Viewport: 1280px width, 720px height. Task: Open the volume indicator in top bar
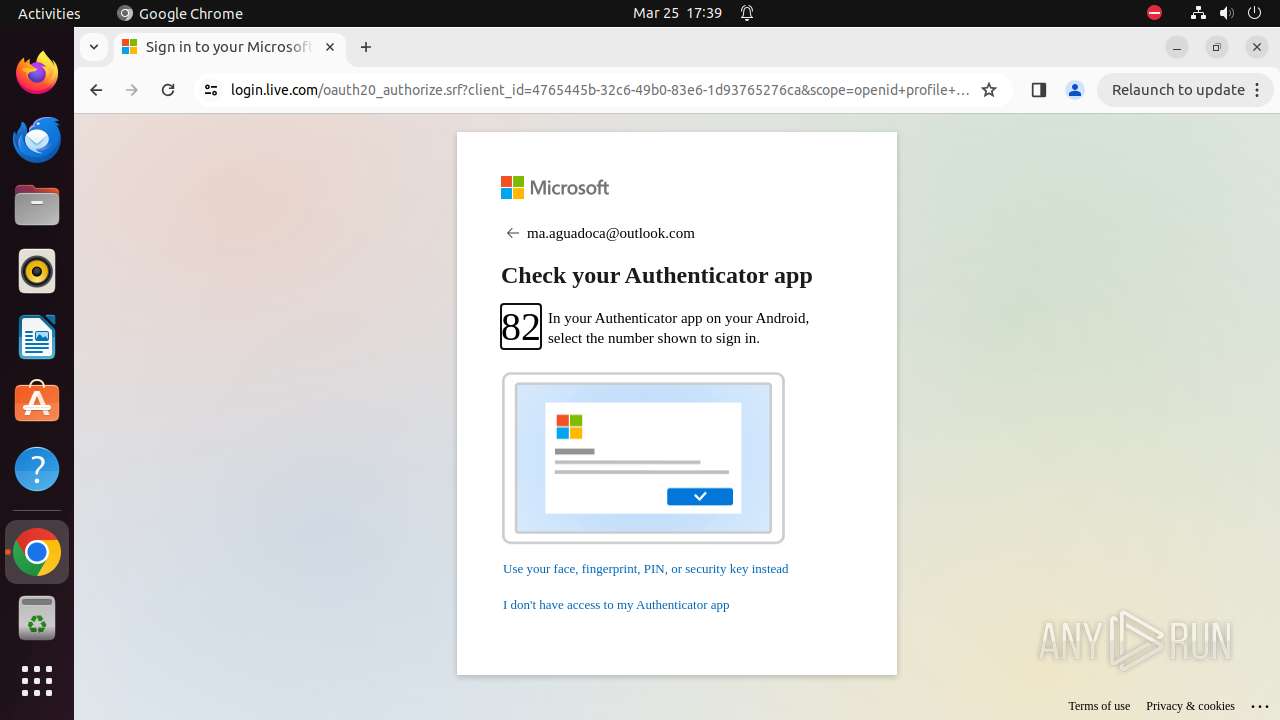tap(1226, 13)
